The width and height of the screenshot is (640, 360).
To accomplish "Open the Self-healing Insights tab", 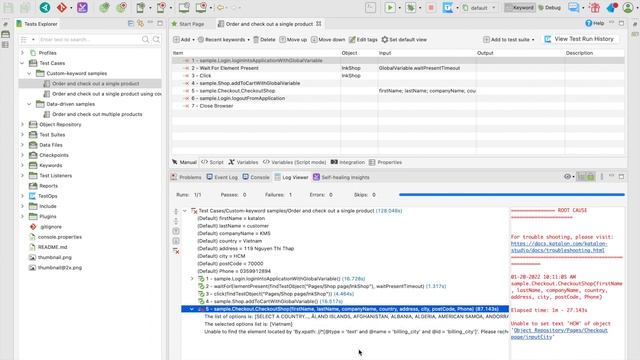I will [341, 177].
